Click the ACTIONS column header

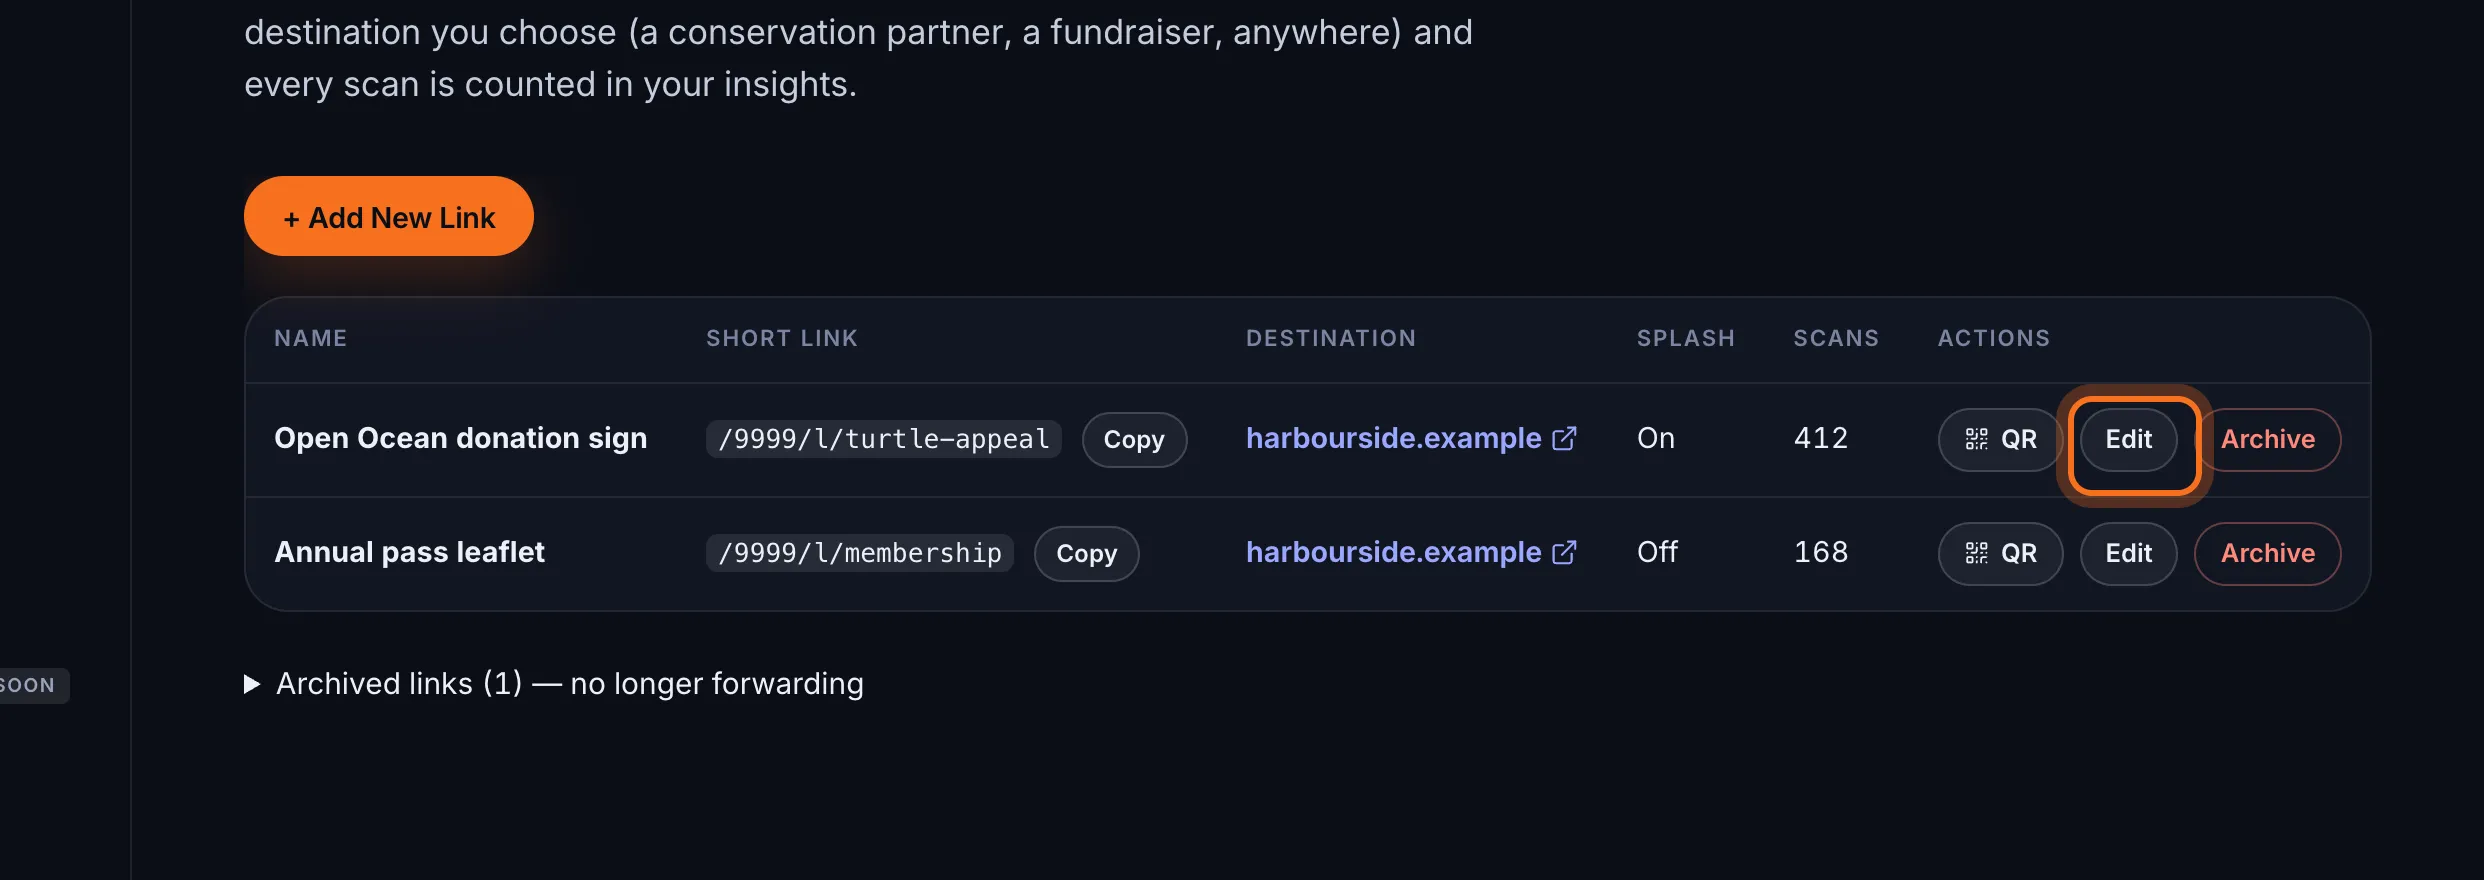(x=1994, y=338)
